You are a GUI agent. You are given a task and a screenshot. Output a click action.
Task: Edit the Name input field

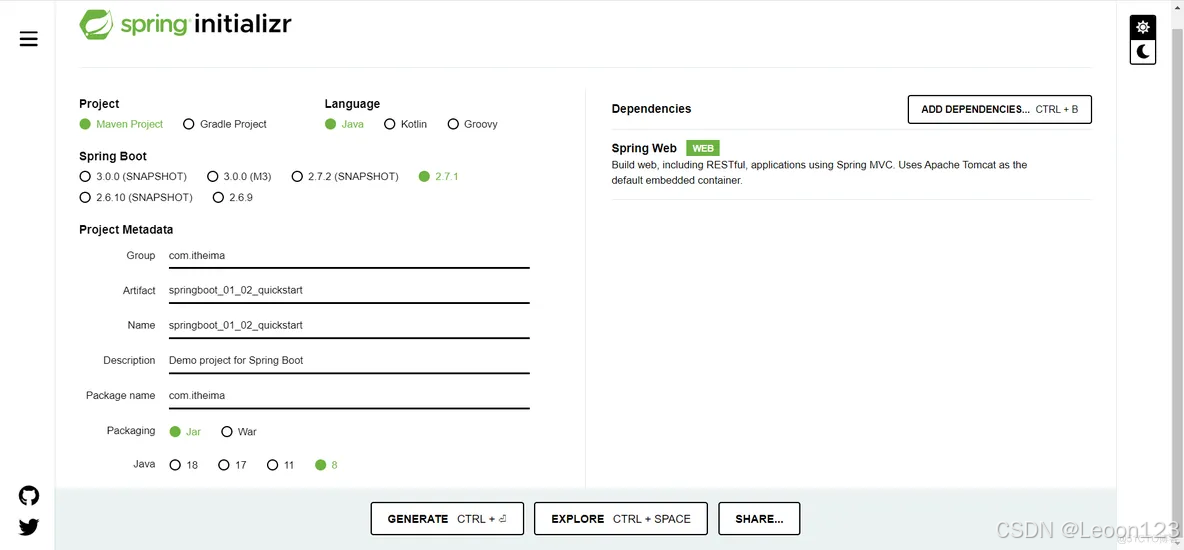349,326
